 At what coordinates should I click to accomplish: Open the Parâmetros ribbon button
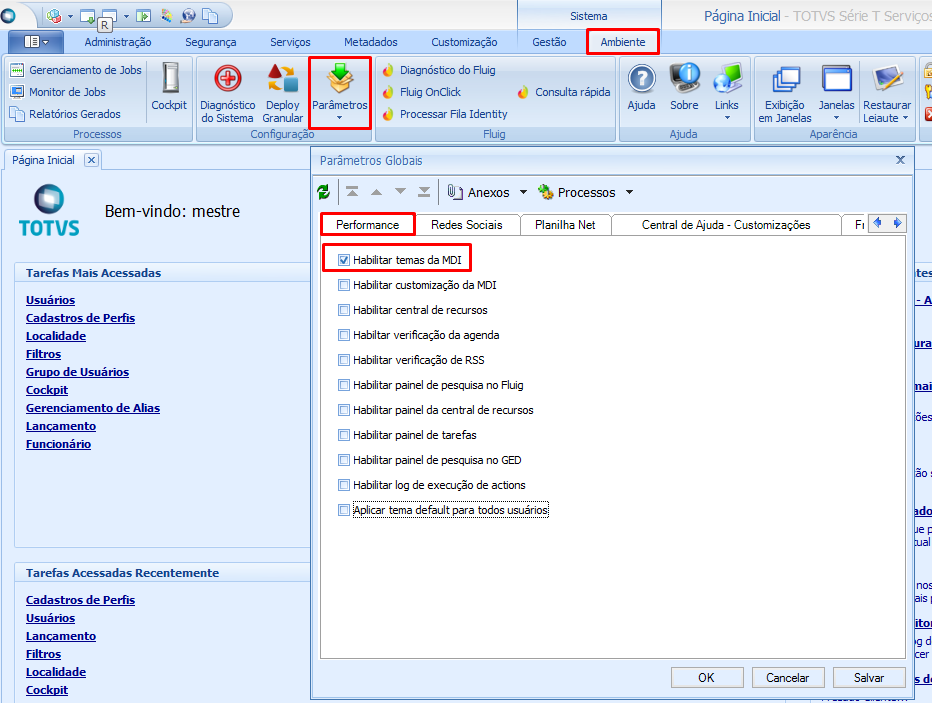coord(340,93)
